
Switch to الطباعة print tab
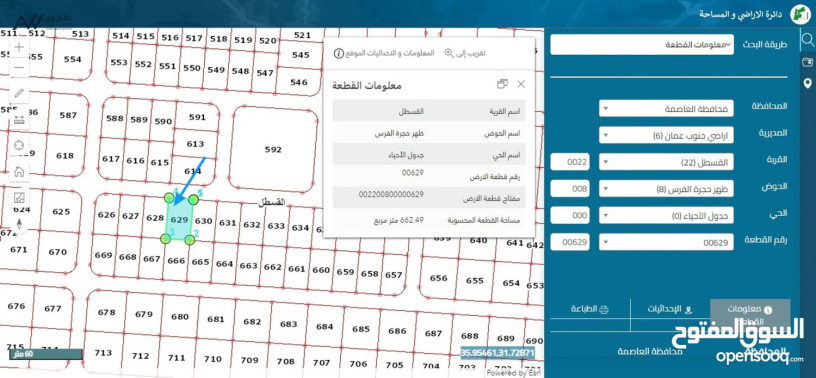click(x=590, y=309)
